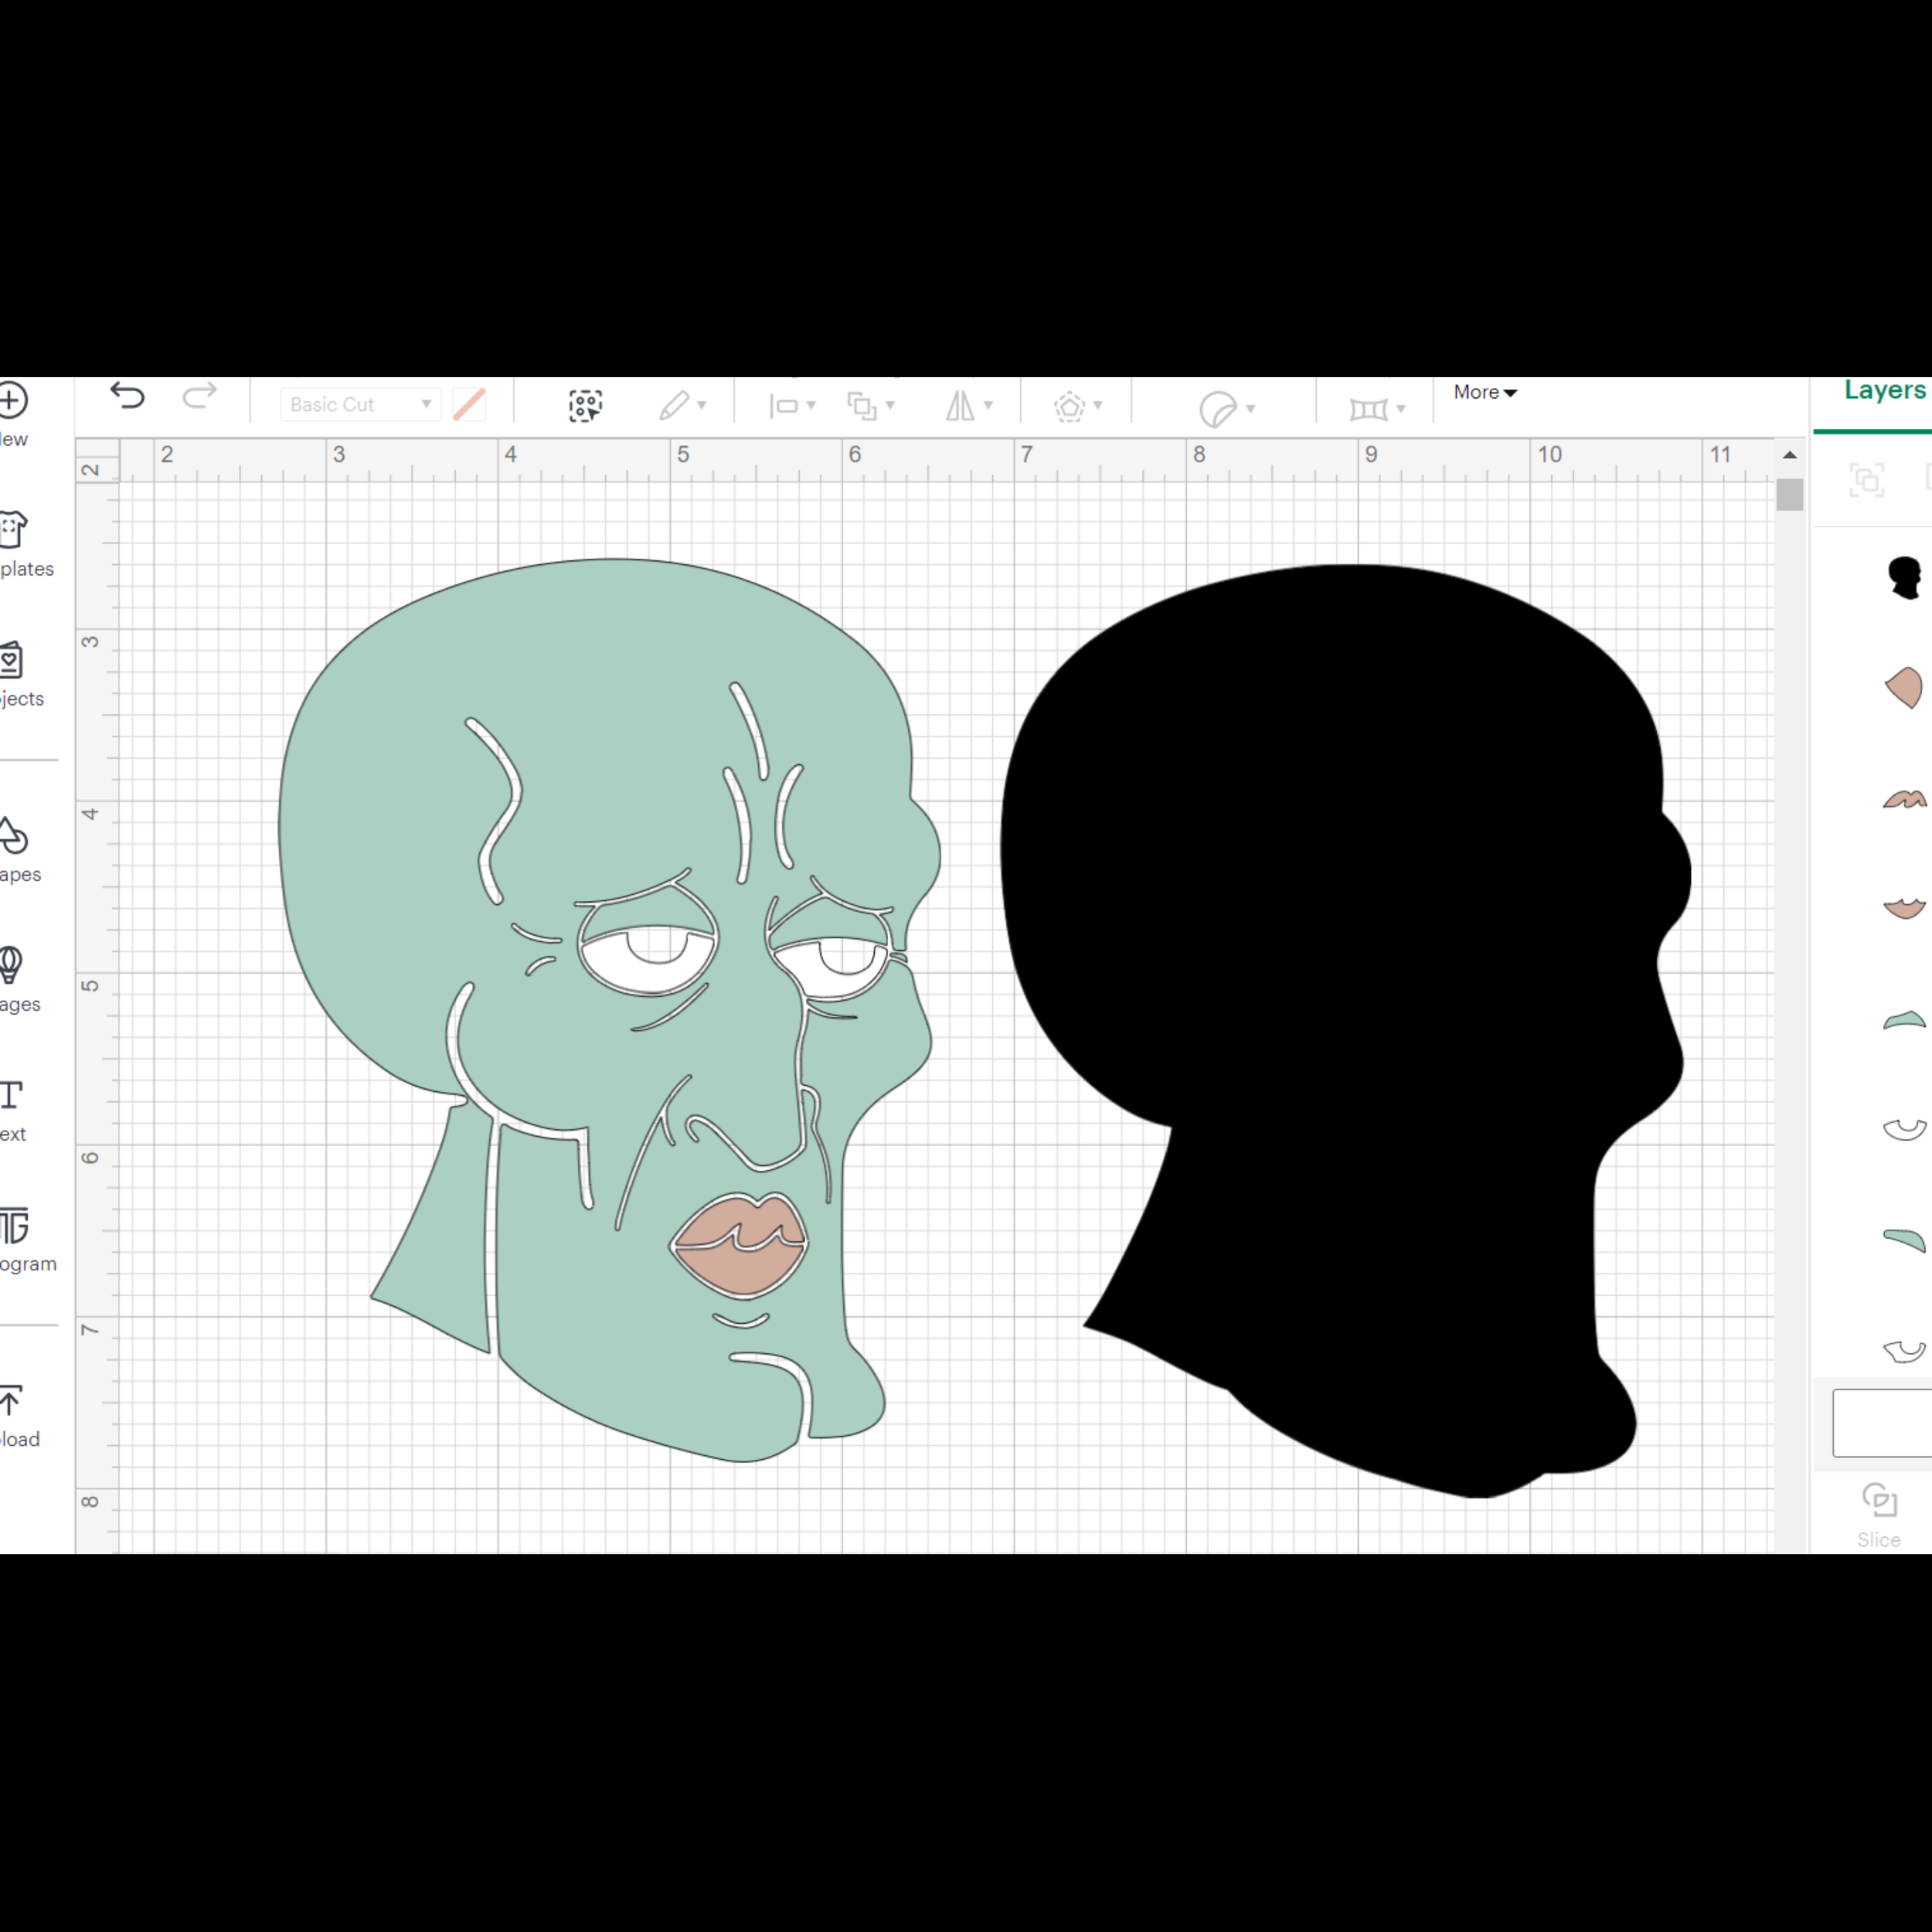Click the Redo arrow icon

coord(199,396)
